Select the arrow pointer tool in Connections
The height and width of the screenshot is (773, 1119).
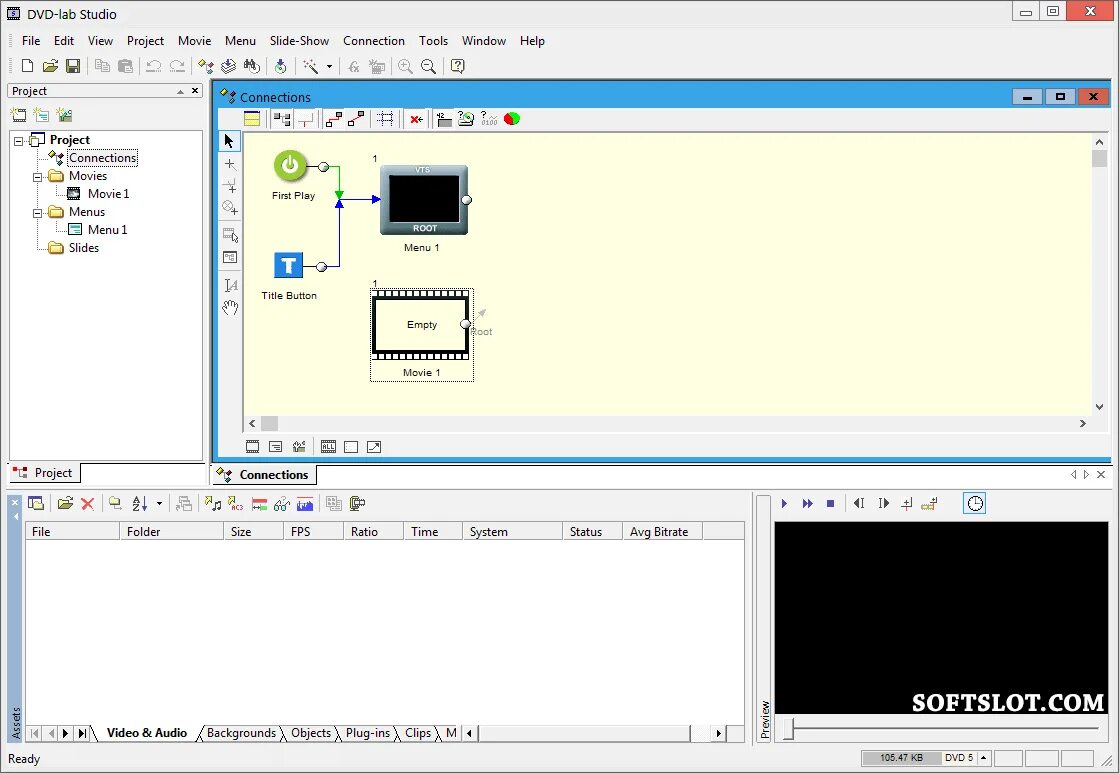point(229,141)
